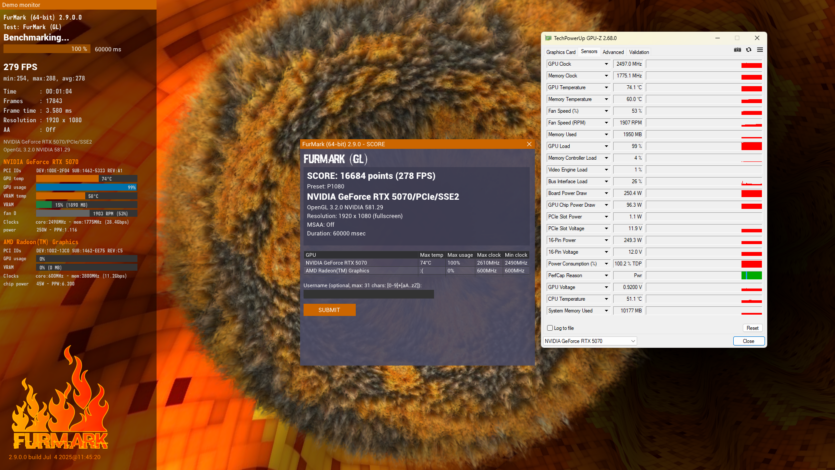835x470 pixels.
Task: Click the GPU-Z screenshot camera icon
Action: 737,49
